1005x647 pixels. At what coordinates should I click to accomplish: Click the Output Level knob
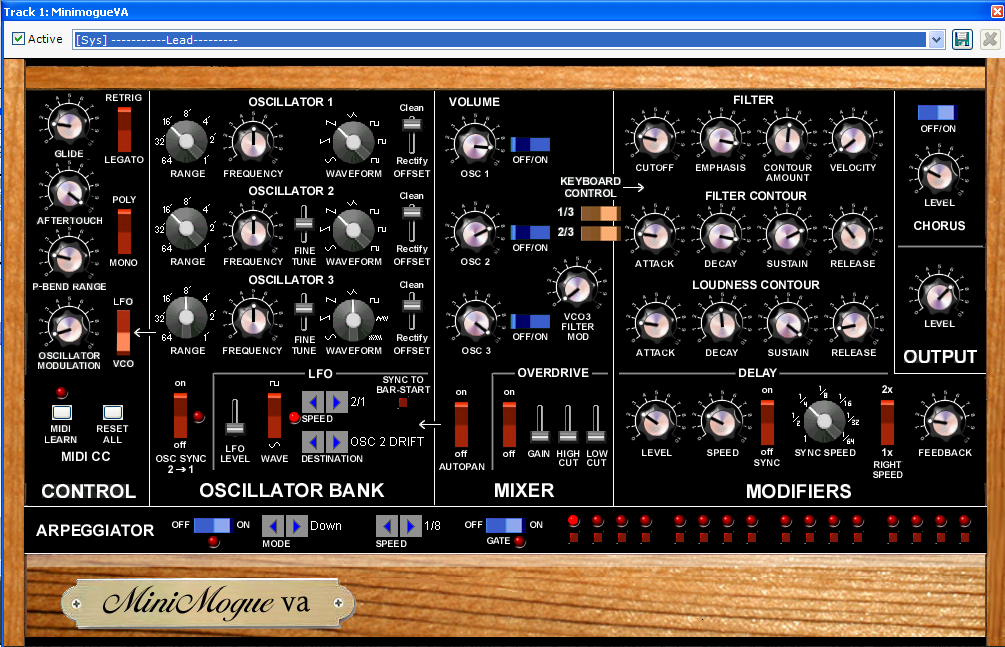click(939, 295)
